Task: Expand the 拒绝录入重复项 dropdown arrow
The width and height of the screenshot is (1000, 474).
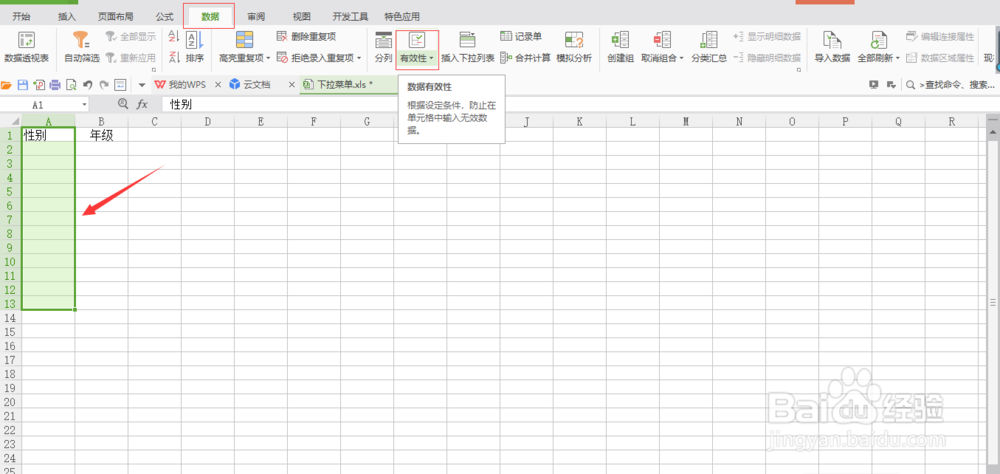Action: (x=359, y=58)
